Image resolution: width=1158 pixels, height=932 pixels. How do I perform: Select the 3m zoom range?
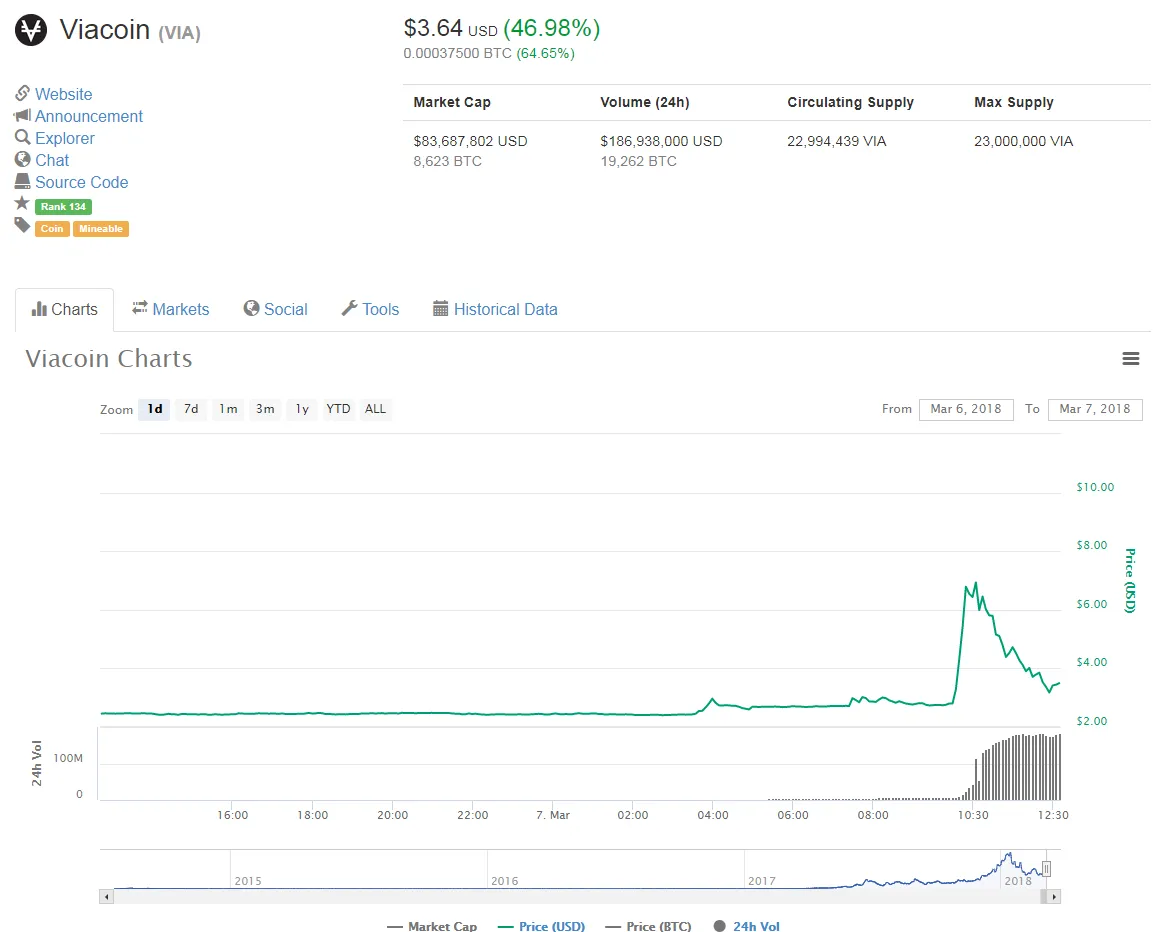[x=265, y=409]
